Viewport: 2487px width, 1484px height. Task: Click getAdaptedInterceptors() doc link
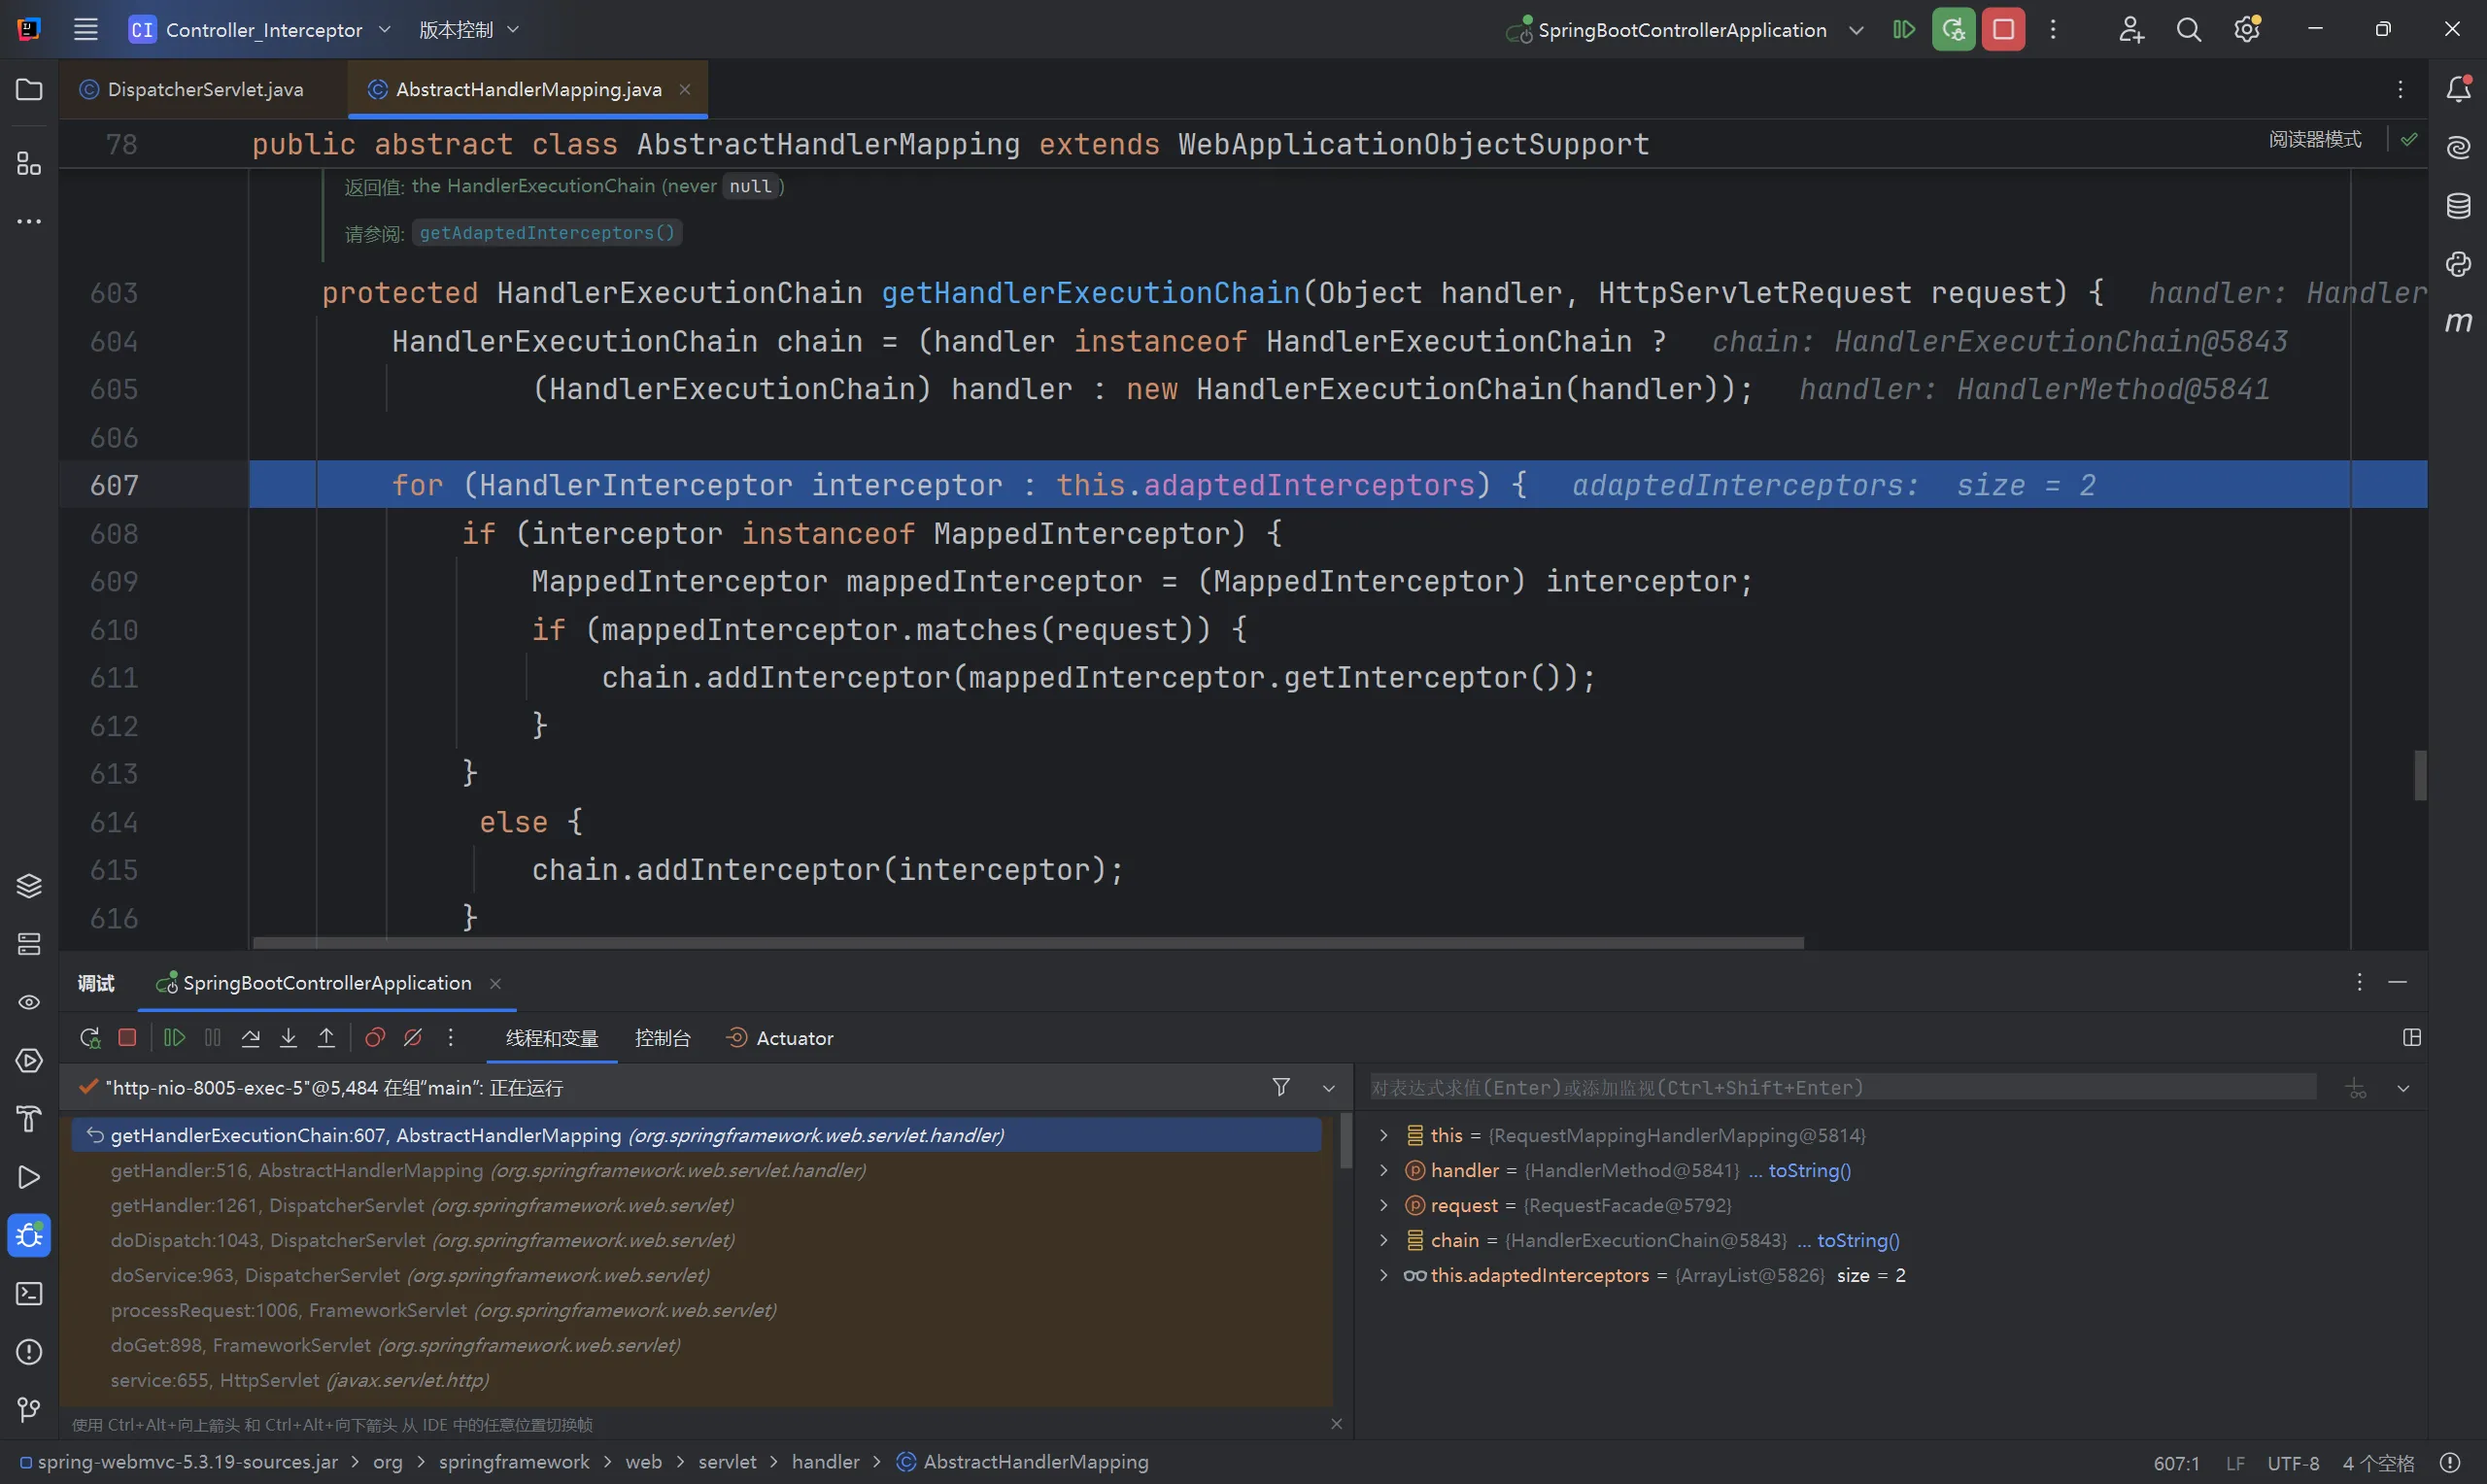point(547,233)
